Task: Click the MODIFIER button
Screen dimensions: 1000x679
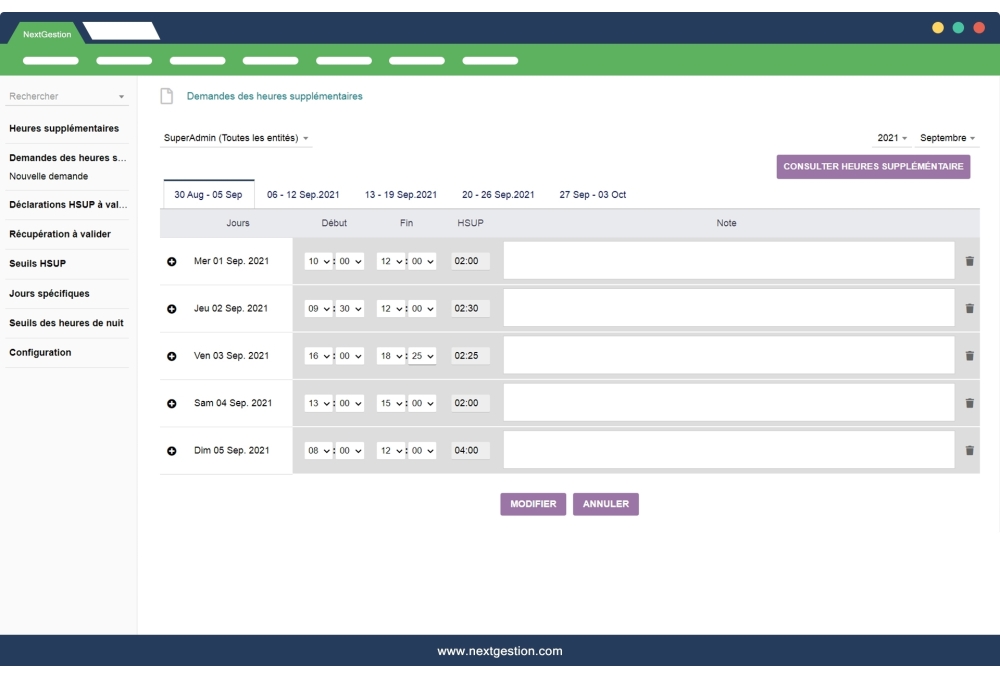Action: click(x=535, y=504)
